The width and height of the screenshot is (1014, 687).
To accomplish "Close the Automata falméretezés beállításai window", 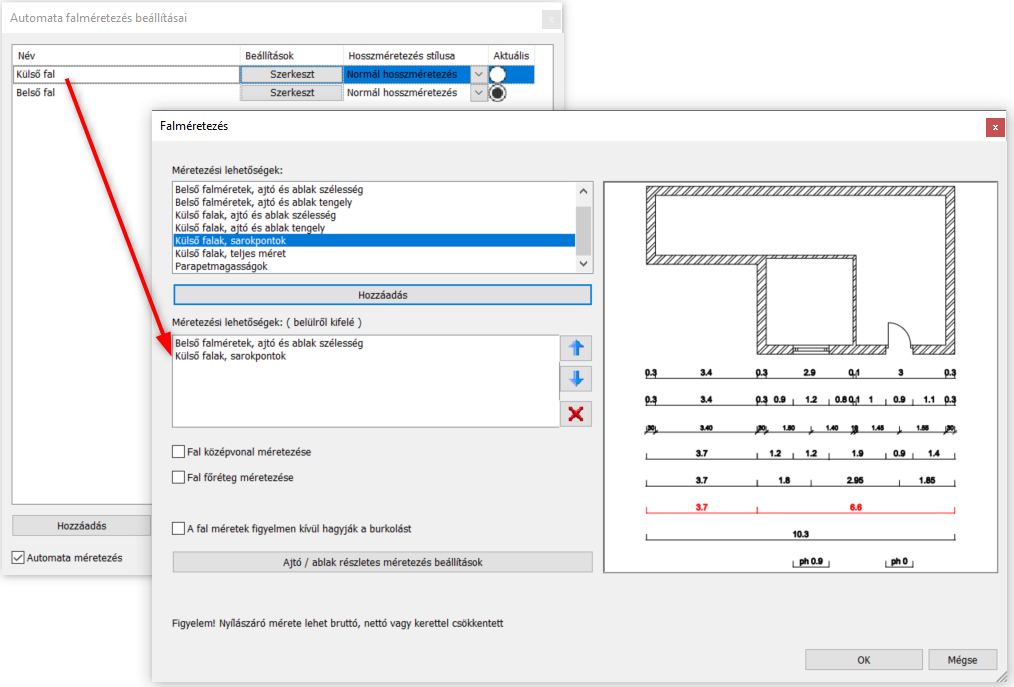I will tap(550, 19).
